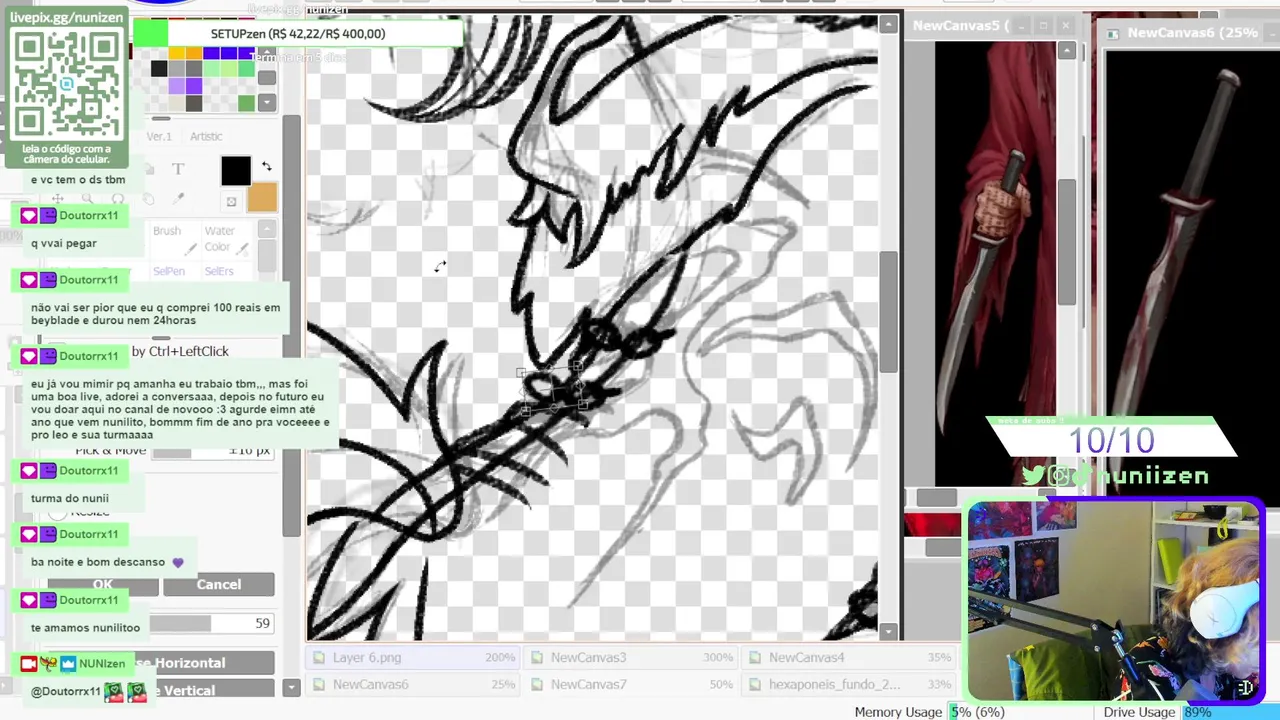This screenshot has height=720, width=1280.
Task: Cancel the transform operation
Action: pyautogui.click(x=218, y=585)
